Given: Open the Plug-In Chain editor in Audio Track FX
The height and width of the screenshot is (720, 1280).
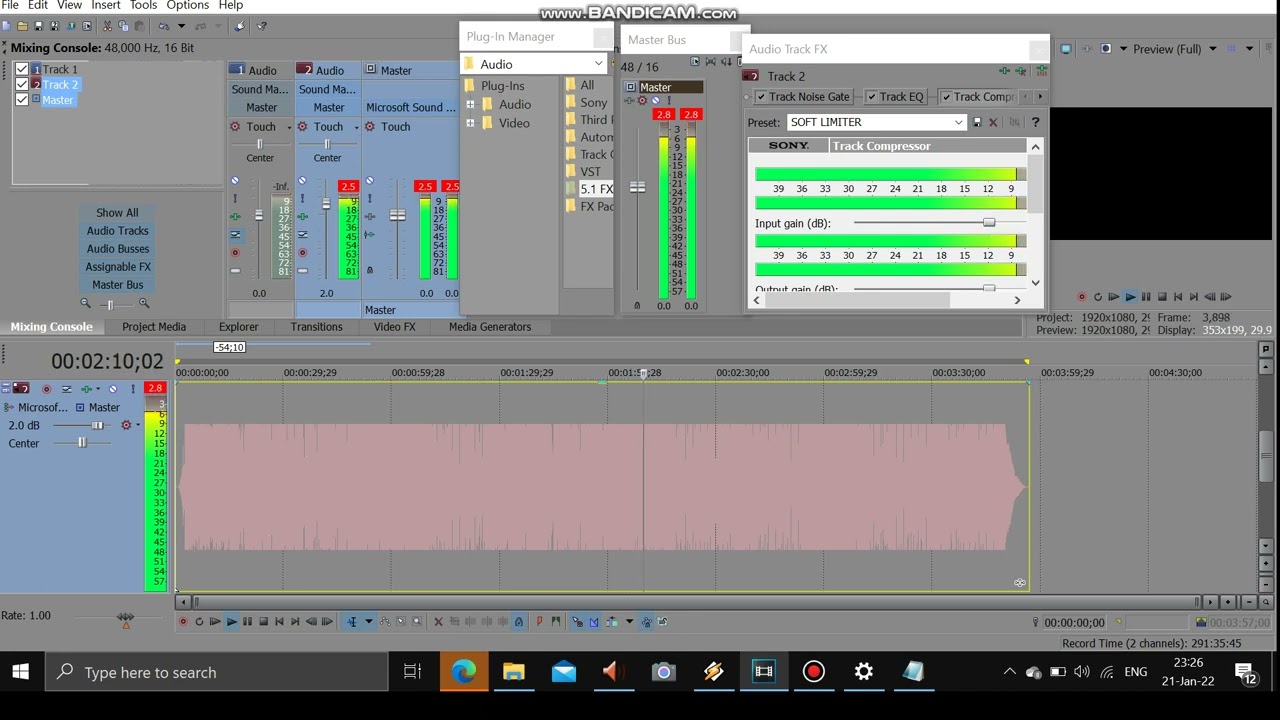Looking at the screenshot, I should (1005, 71).
